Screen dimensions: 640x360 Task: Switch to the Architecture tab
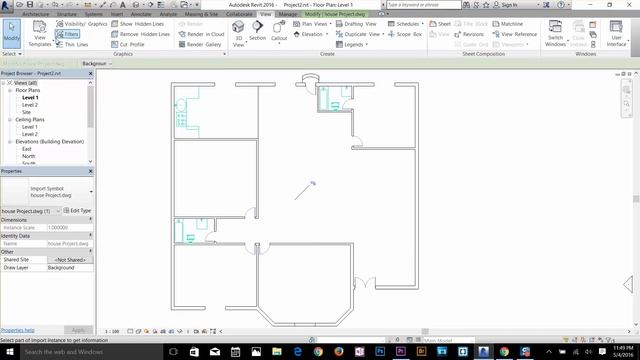point(36,14)
